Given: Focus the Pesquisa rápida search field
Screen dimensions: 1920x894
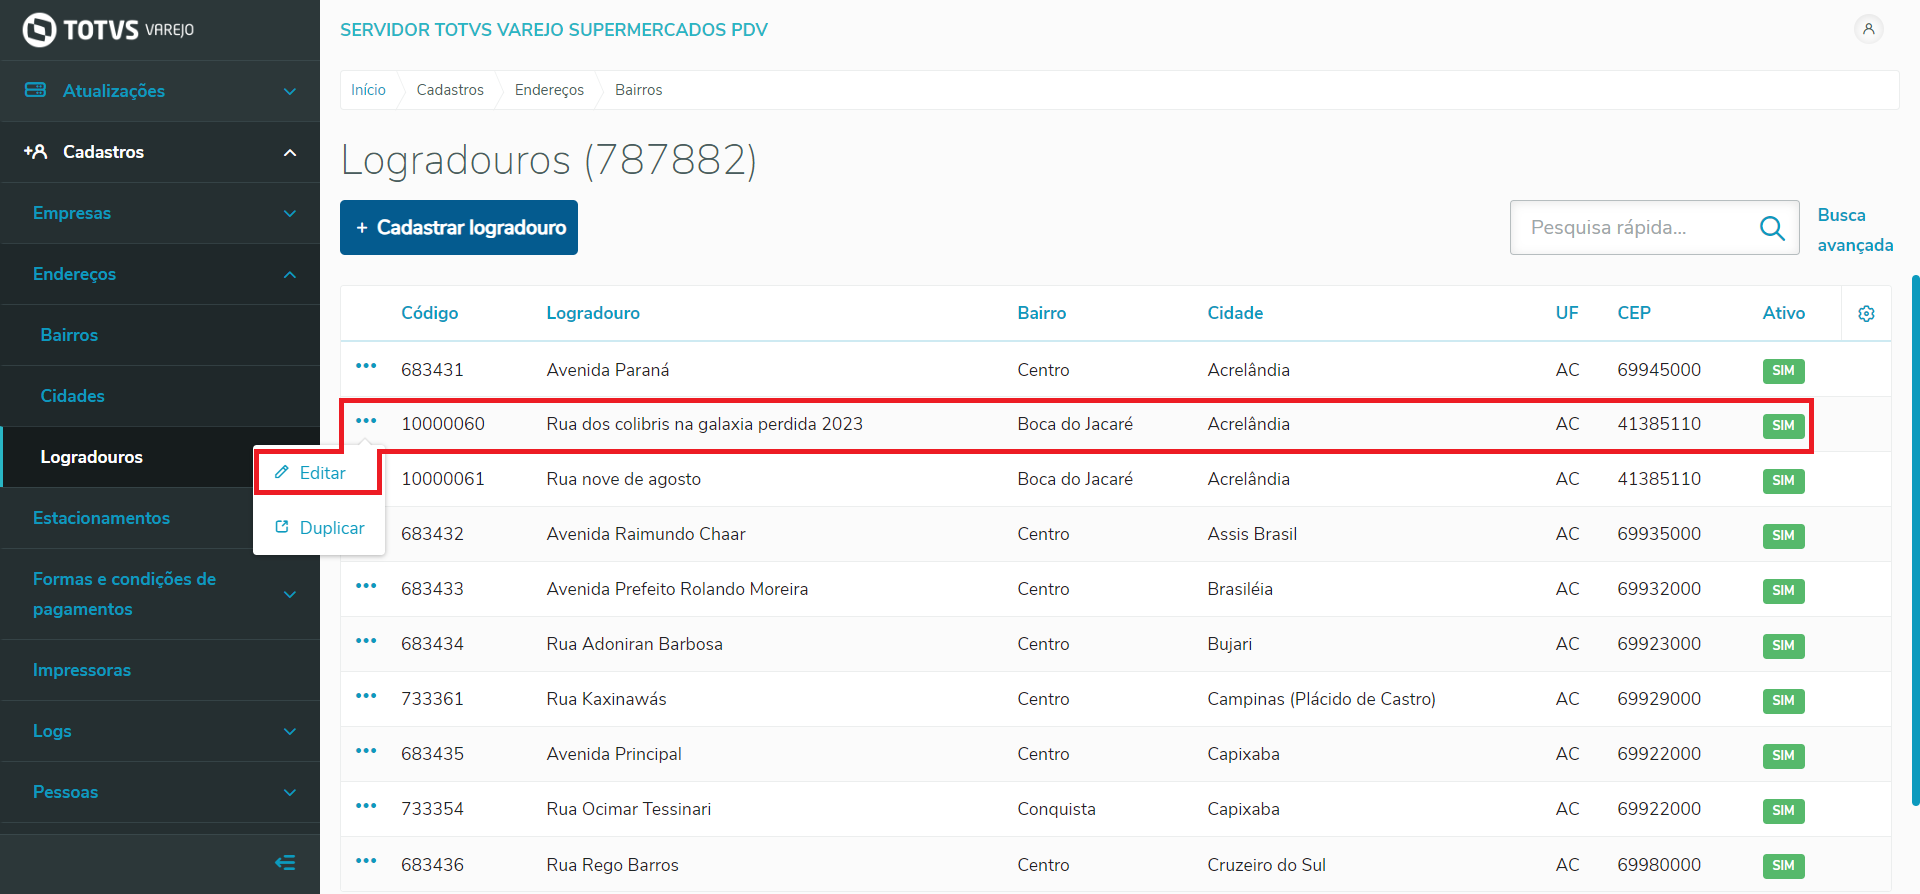Looking at the screenshot, I should point(1635,228).
